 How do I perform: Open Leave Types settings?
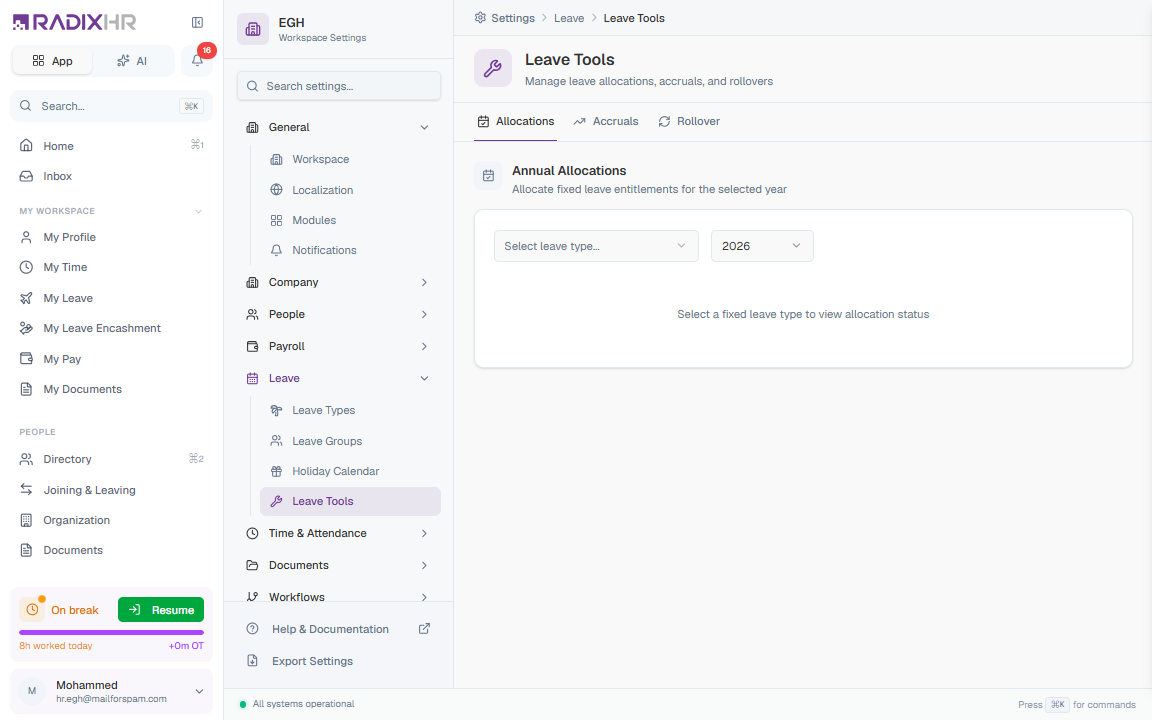pyautogui.click(x=350, y=410)
